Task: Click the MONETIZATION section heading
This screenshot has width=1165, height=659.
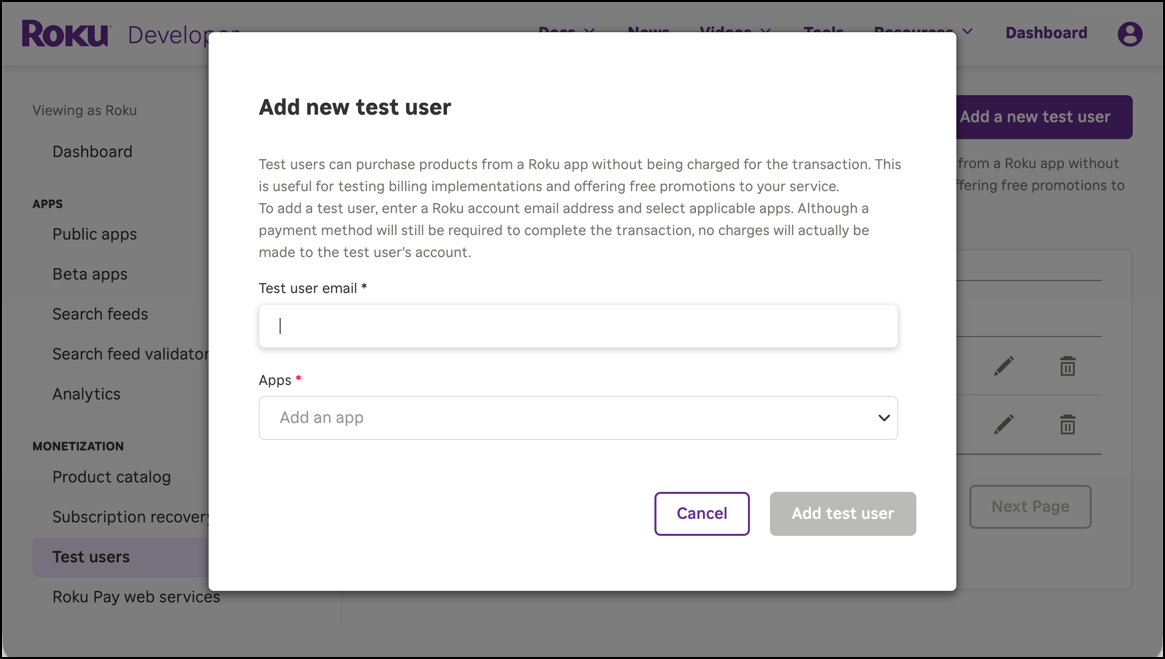Action: point(78,447)
